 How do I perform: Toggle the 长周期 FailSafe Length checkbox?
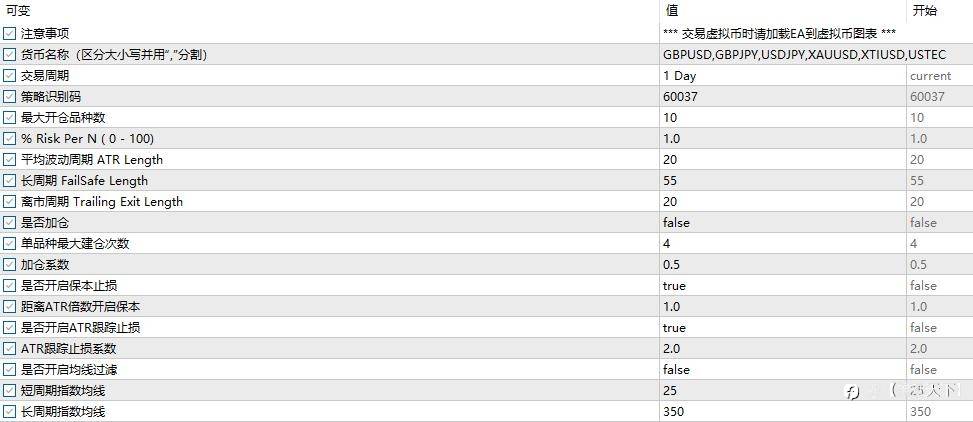point(9,181)
